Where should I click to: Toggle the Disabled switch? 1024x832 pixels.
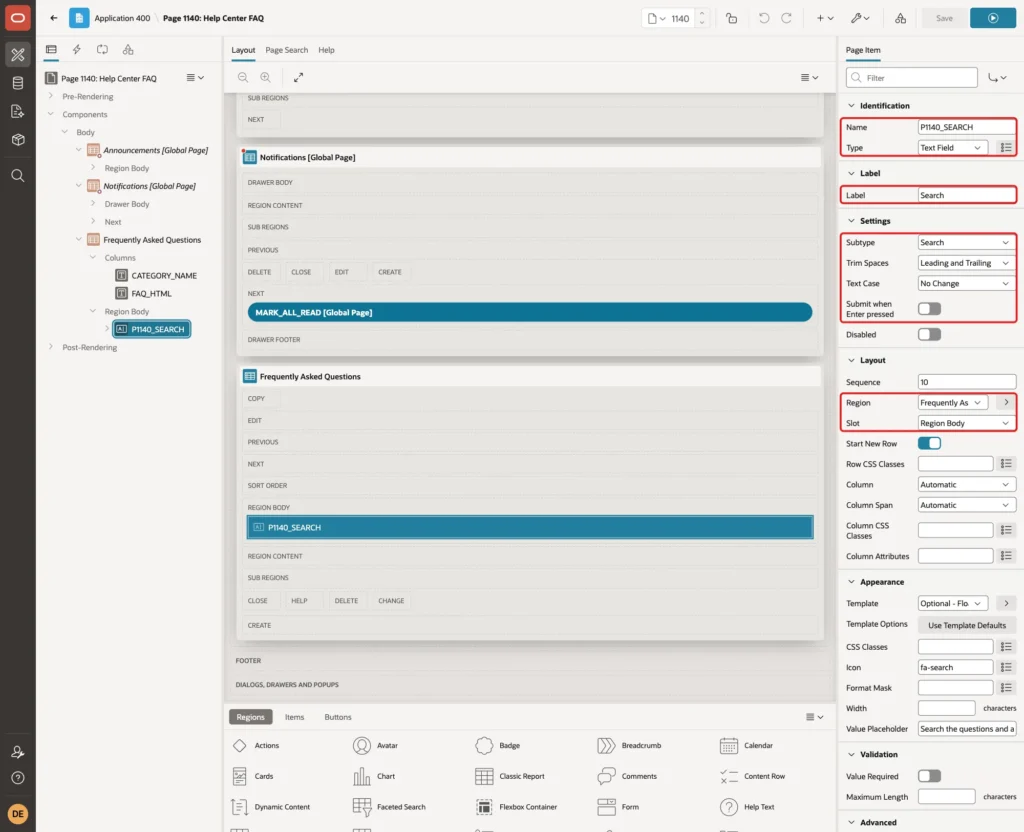pyautogui.click(x=929, y=334)
